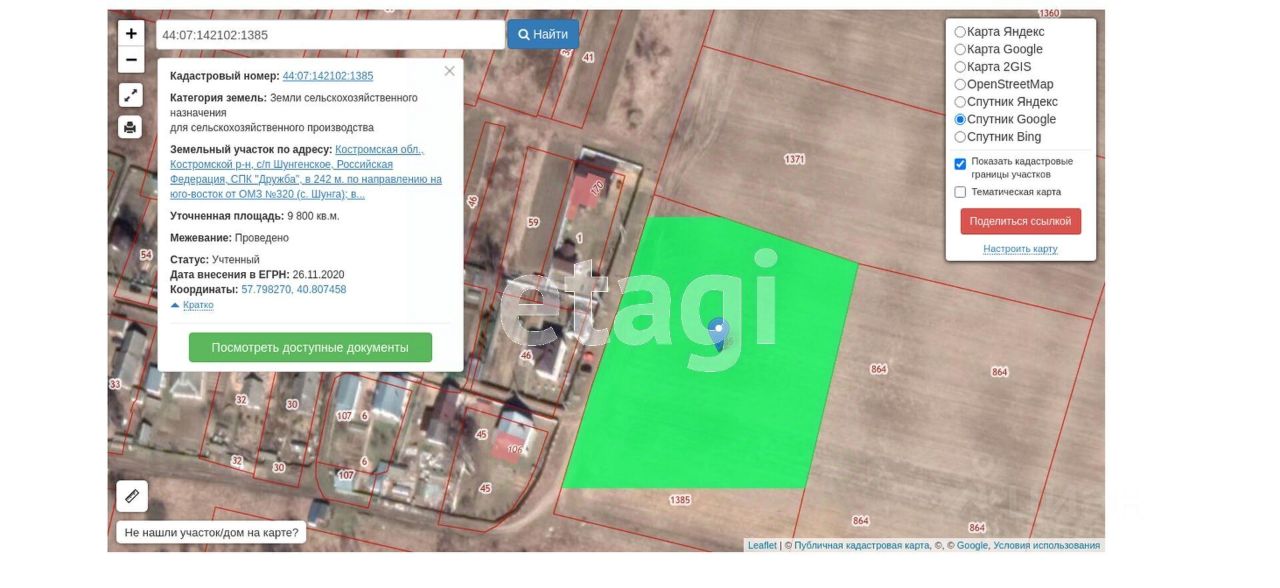Image resolution: width=1280 pixels, height=588 pixels.
Task: Close the parcel info popup
Action: click(449, 71)
